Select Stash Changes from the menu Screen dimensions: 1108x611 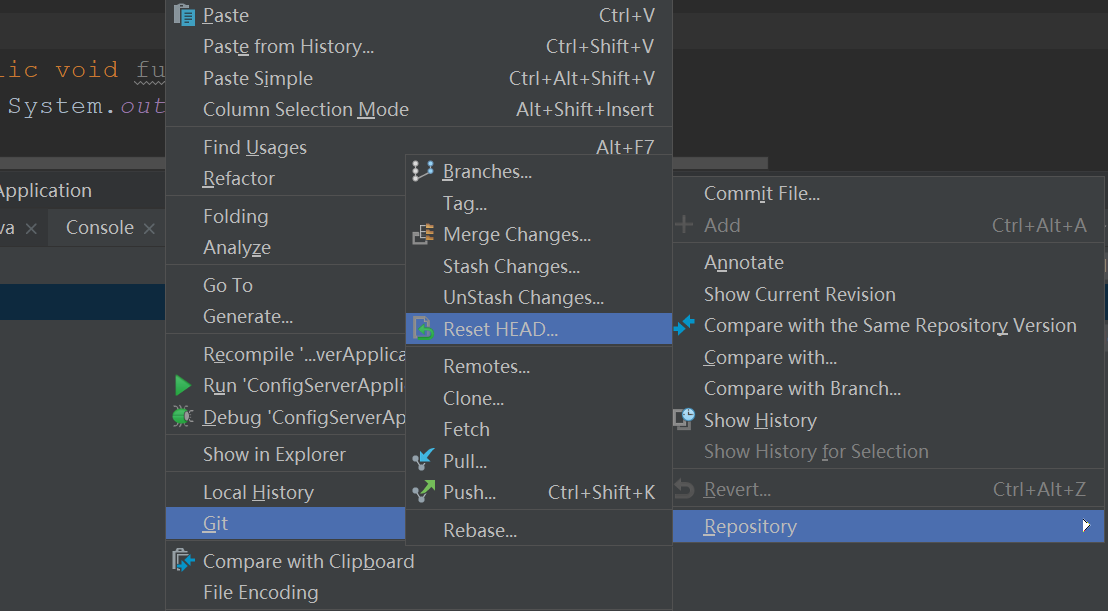pos(511,266)
